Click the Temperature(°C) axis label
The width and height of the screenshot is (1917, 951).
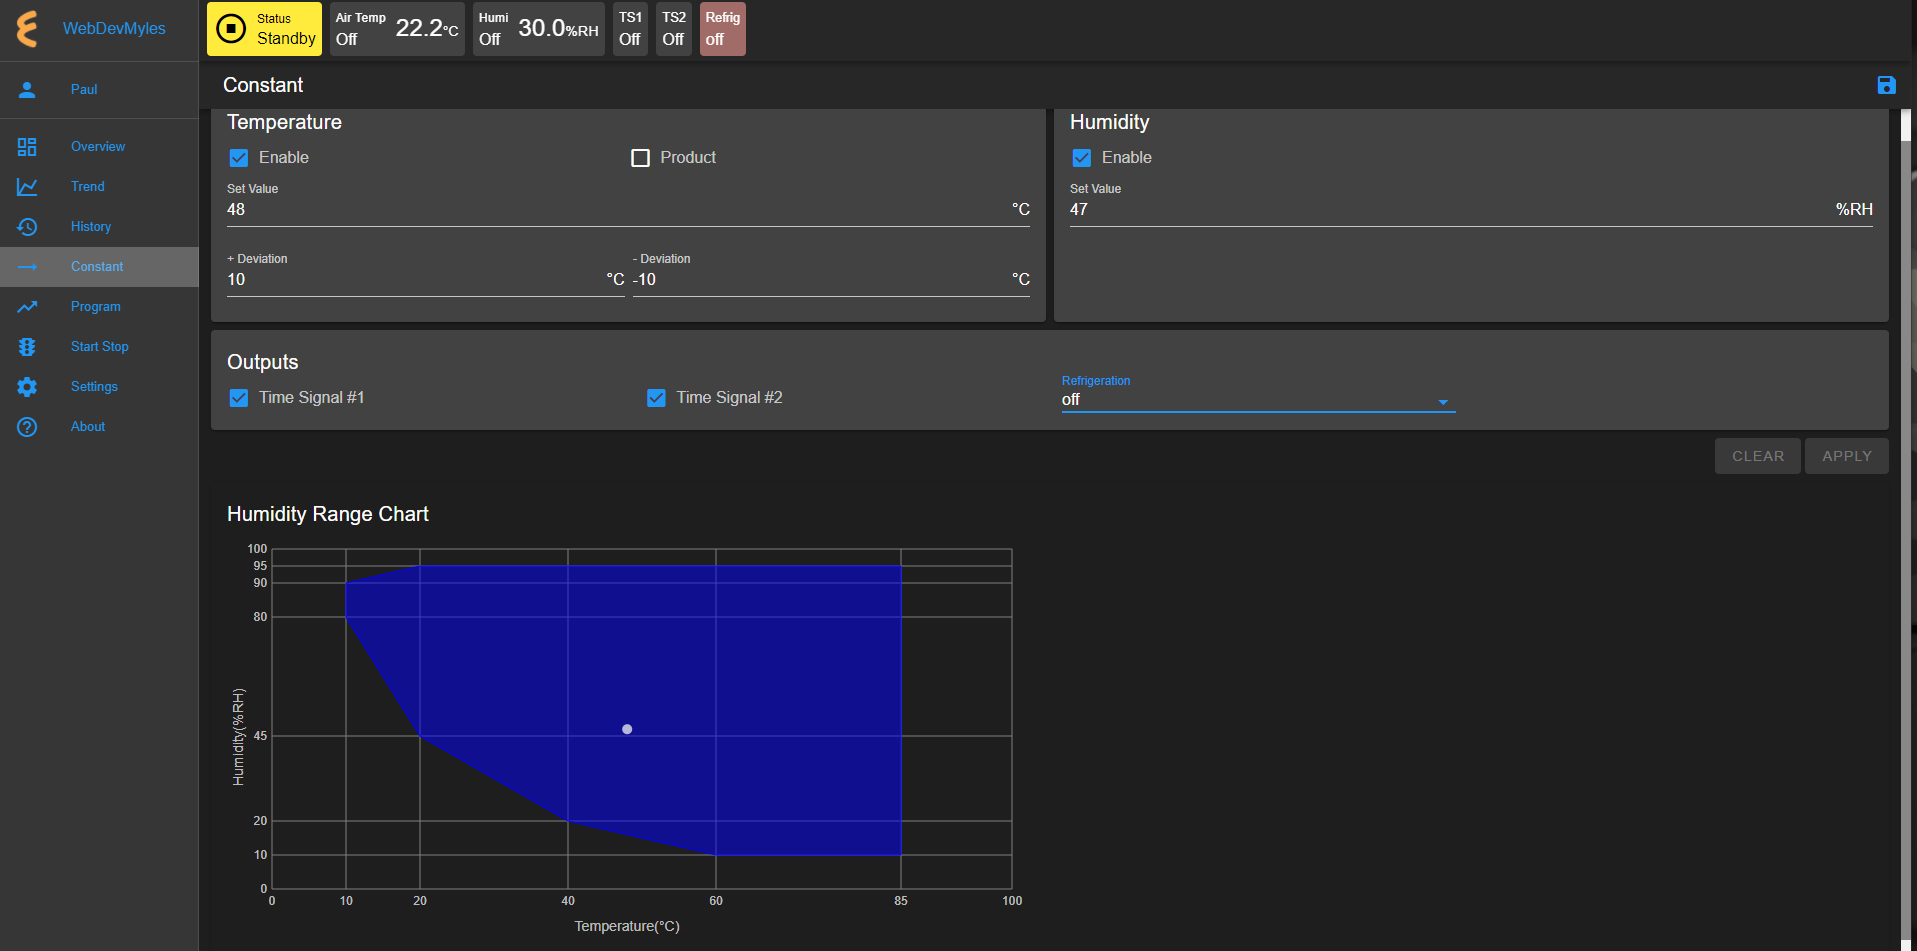[627, 926]
